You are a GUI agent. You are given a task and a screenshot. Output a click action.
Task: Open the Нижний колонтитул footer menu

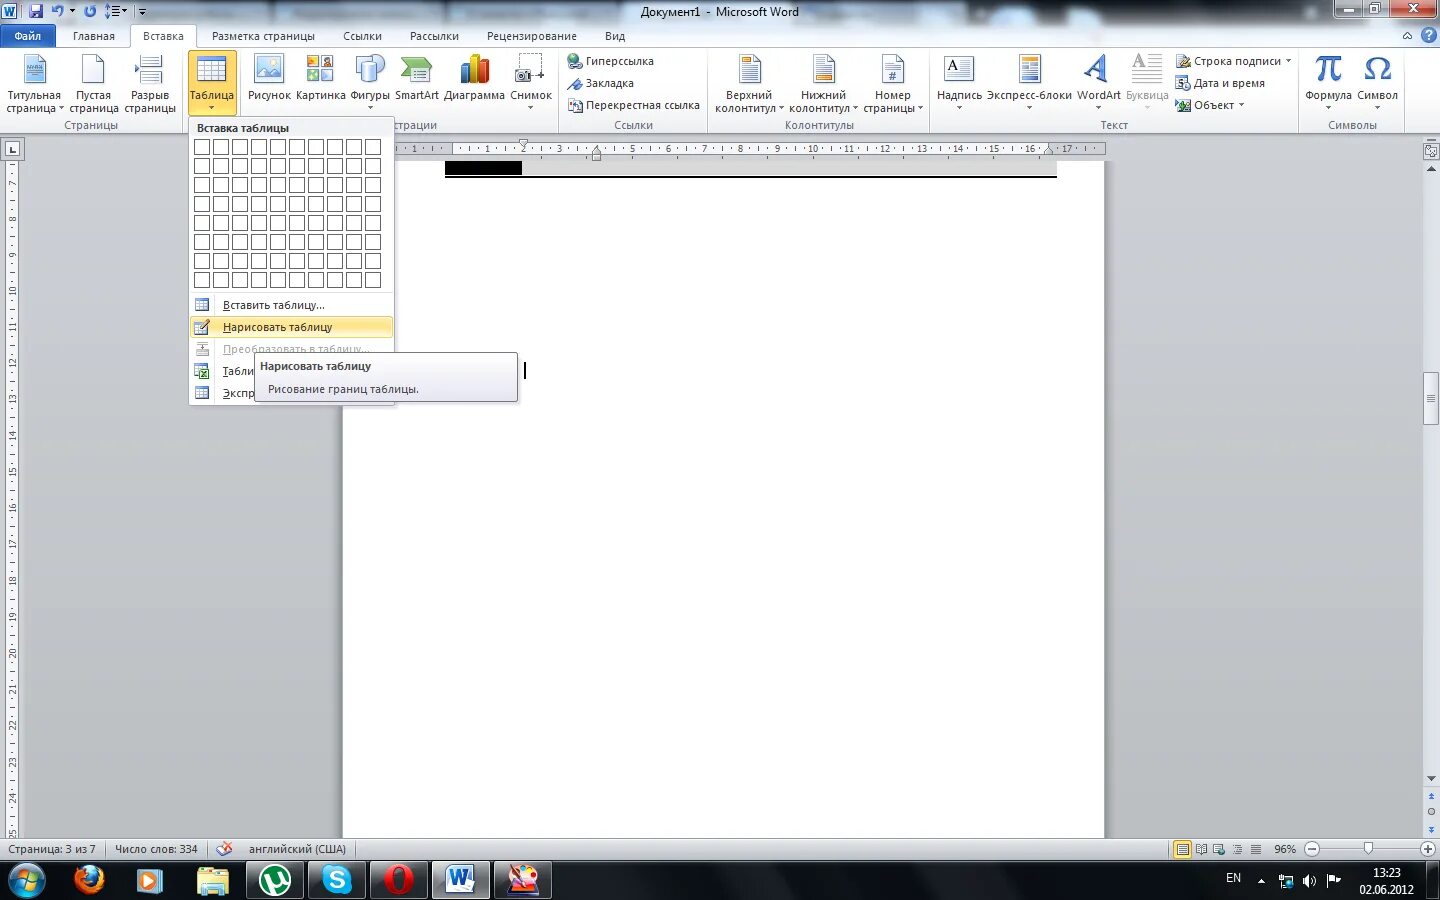(x=823, y=84)
